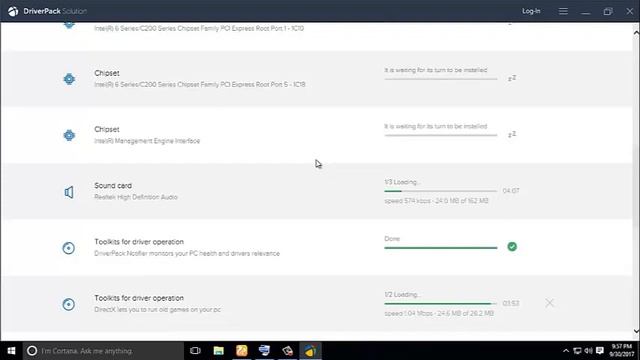
Task: Click the sleep icon for Root Port 5 chipset
Action: [512, 78]
